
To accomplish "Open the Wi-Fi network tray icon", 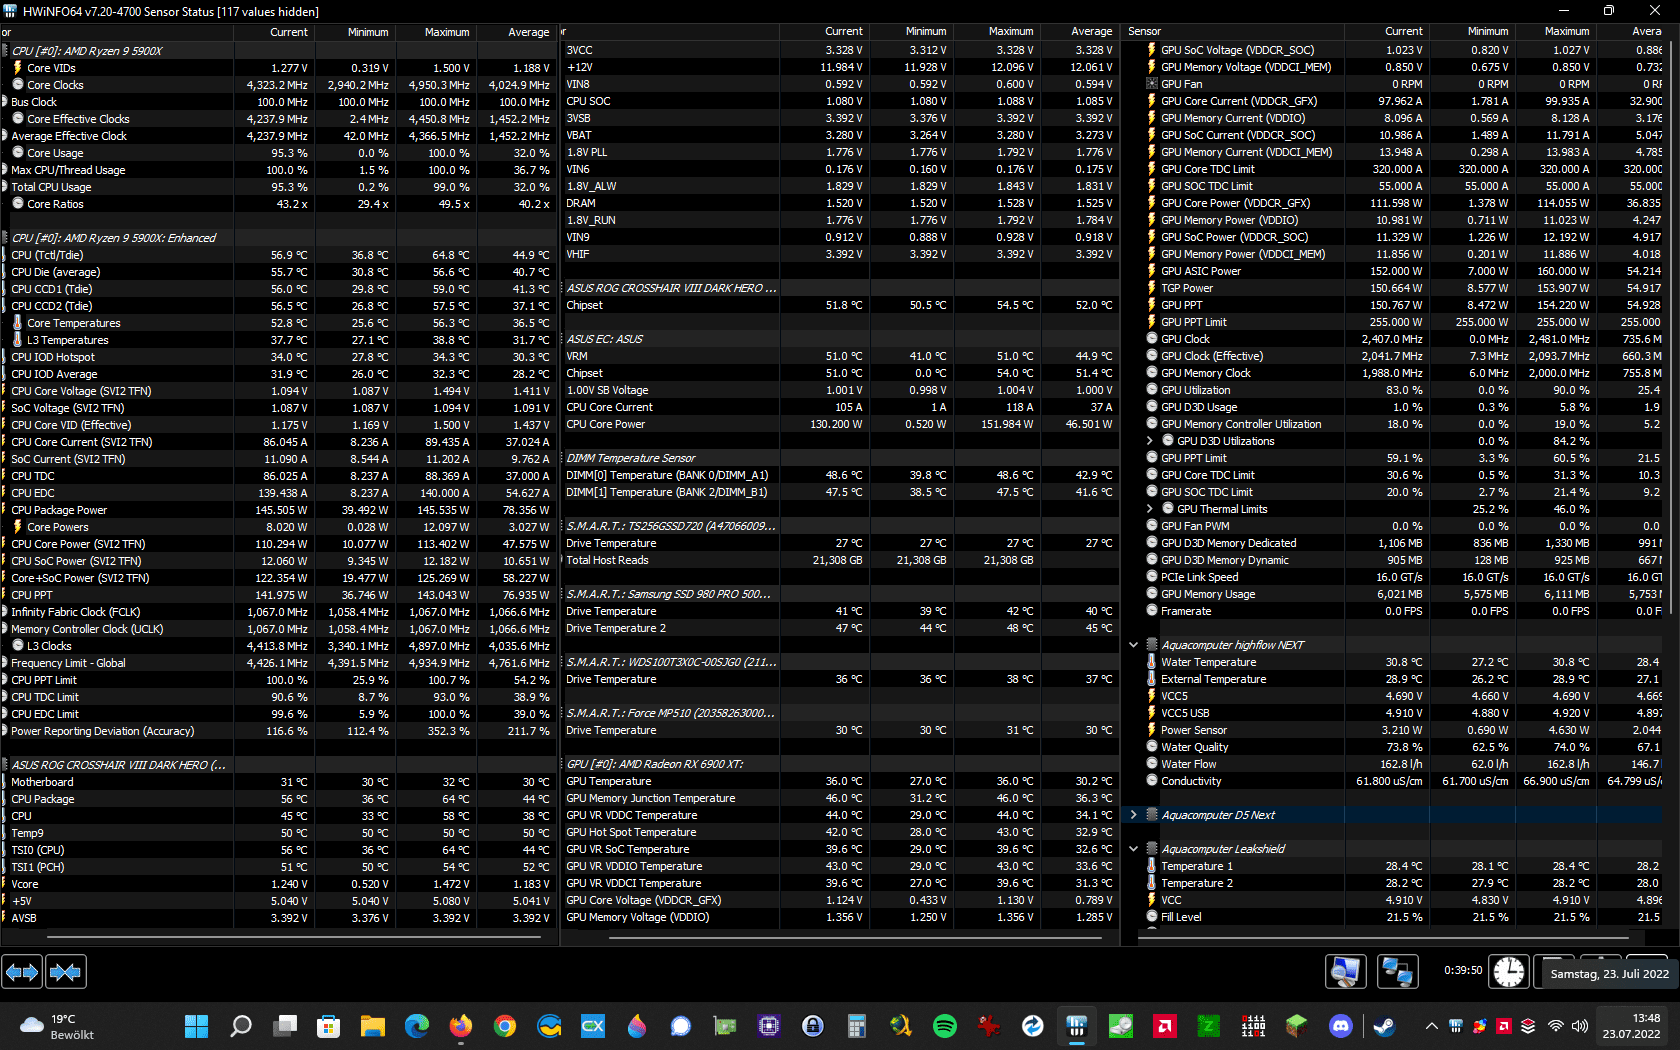I will coord(1556,1026).
